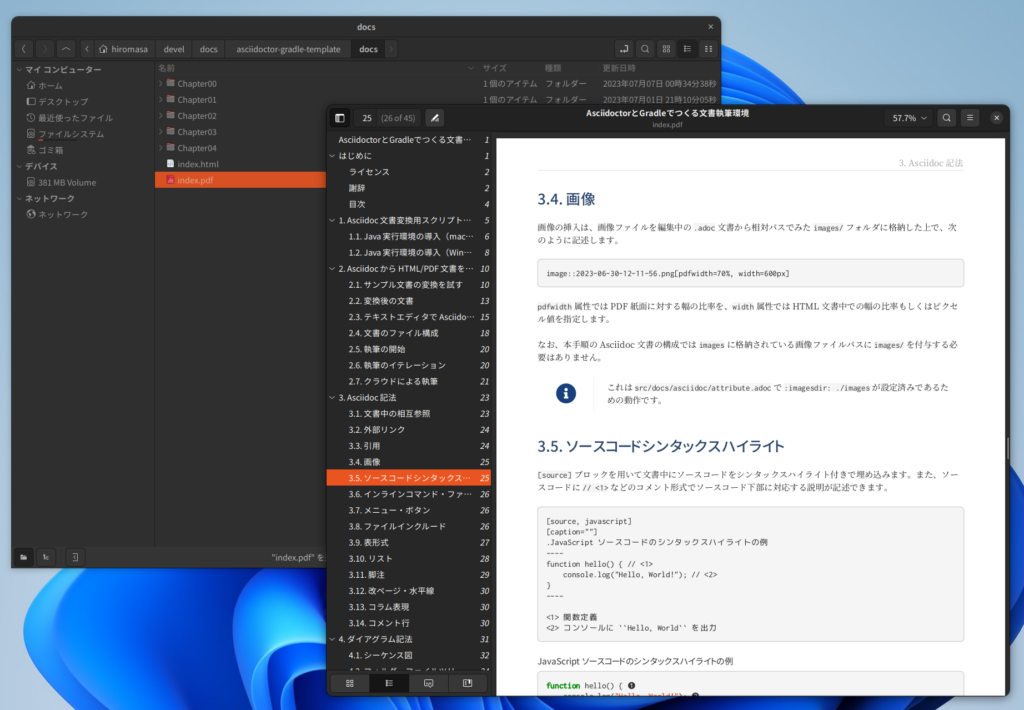Expand the Chapter04 folder

tap(161, 148)
